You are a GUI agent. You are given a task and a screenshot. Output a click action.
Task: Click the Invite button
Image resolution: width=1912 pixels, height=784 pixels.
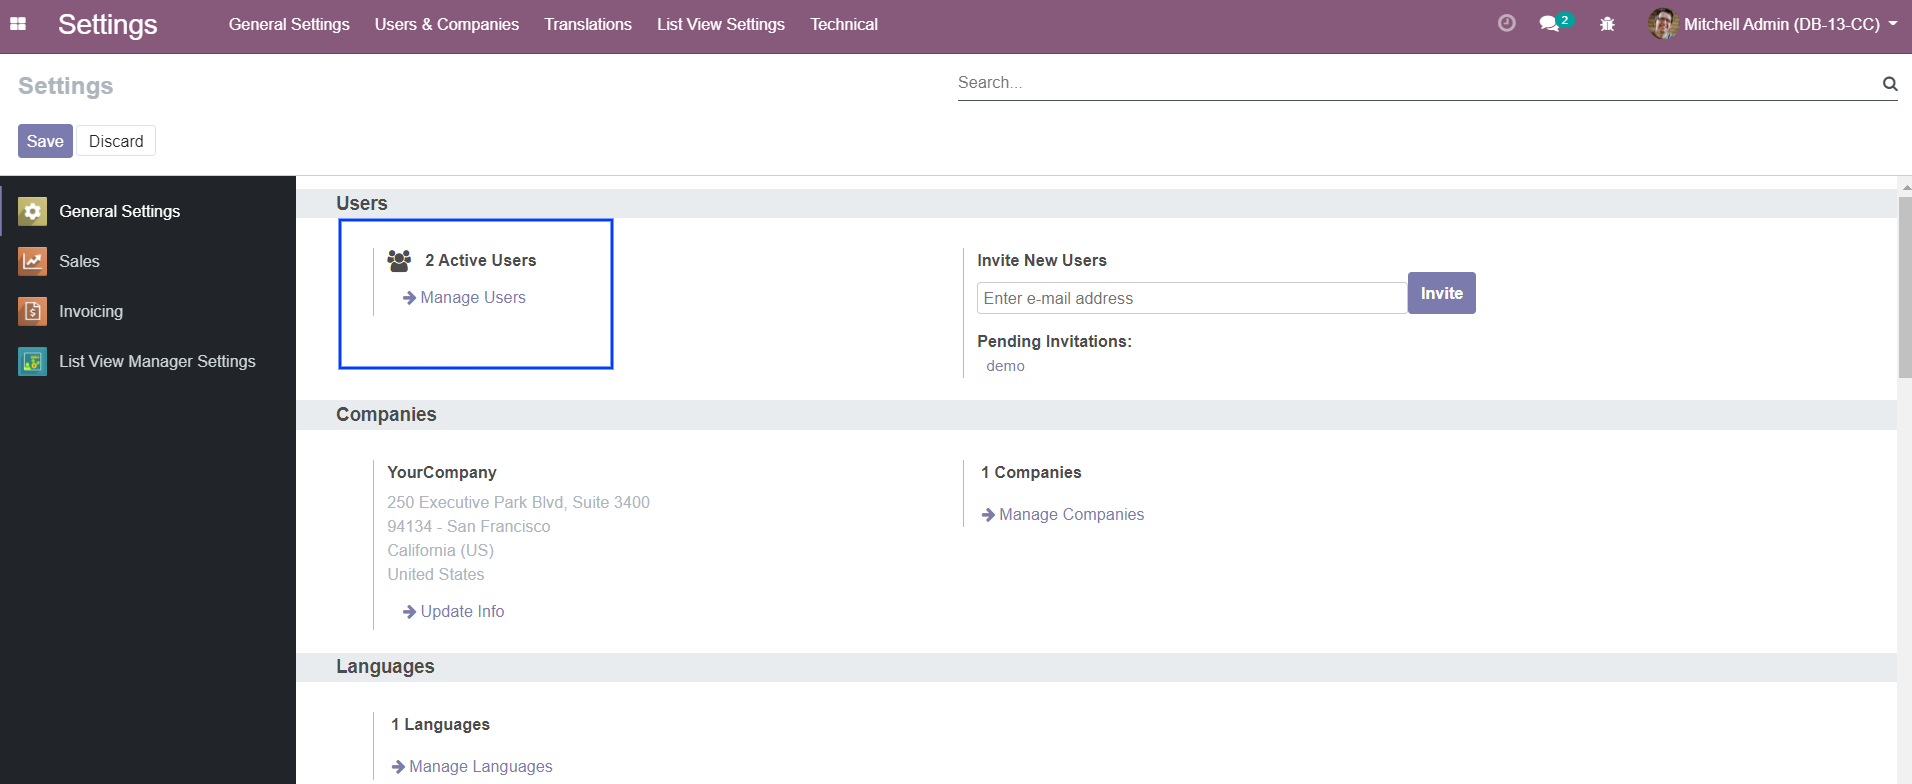pos(1441,293)
